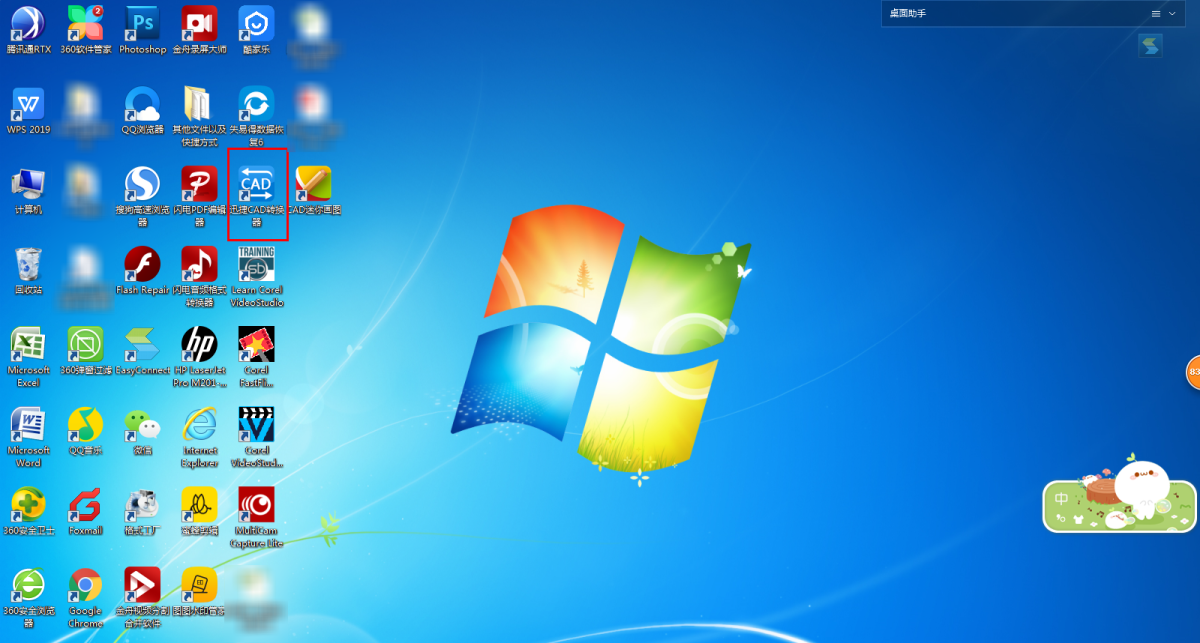Click the 中 input method cartoon widget
The width and height of the screenshot is (1200, 643).
click(x=1061, y=498)
